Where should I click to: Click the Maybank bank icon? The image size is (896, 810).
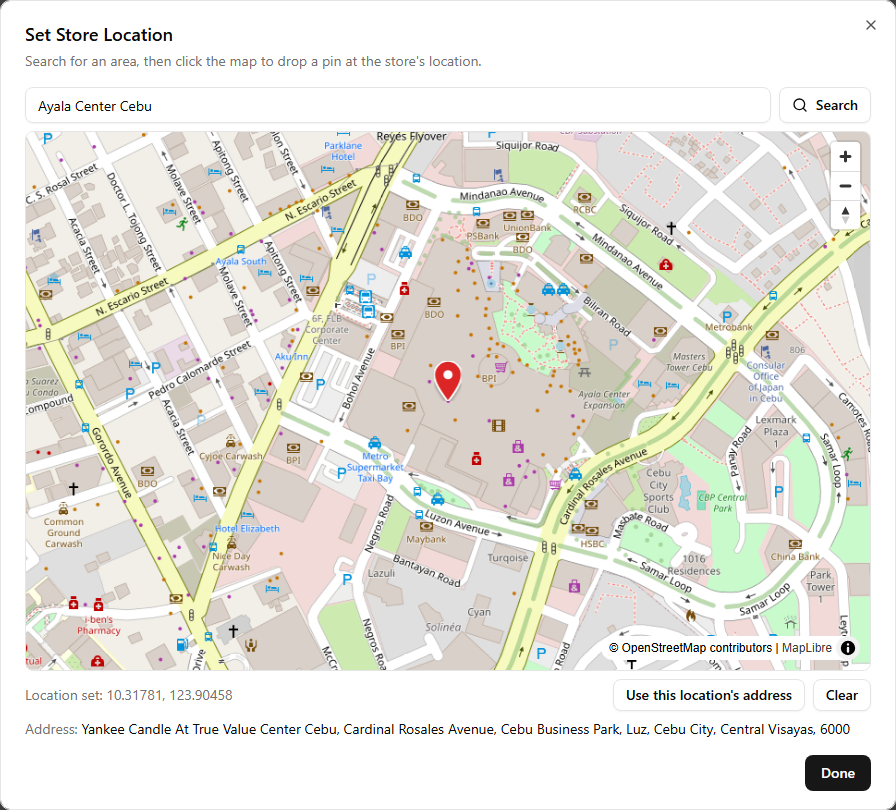tap(426, 527)
